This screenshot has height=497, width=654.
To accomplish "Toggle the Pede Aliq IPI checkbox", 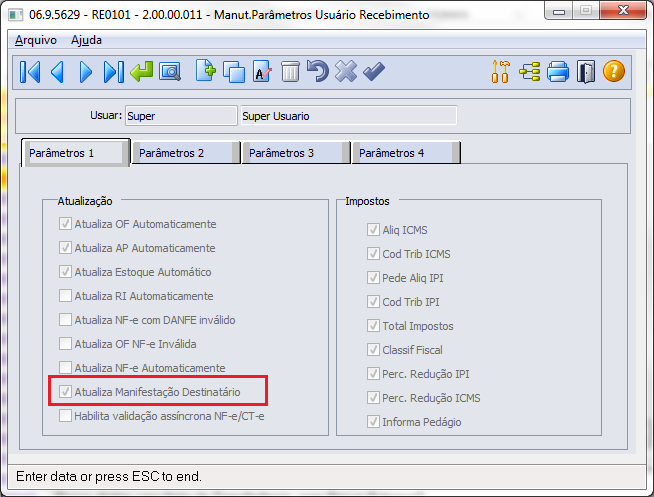I will (373, 278).
